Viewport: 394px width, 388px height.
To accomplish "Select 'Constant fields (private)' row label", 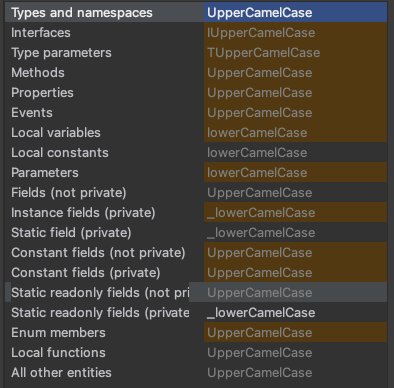I will click(x=86, y=273).
